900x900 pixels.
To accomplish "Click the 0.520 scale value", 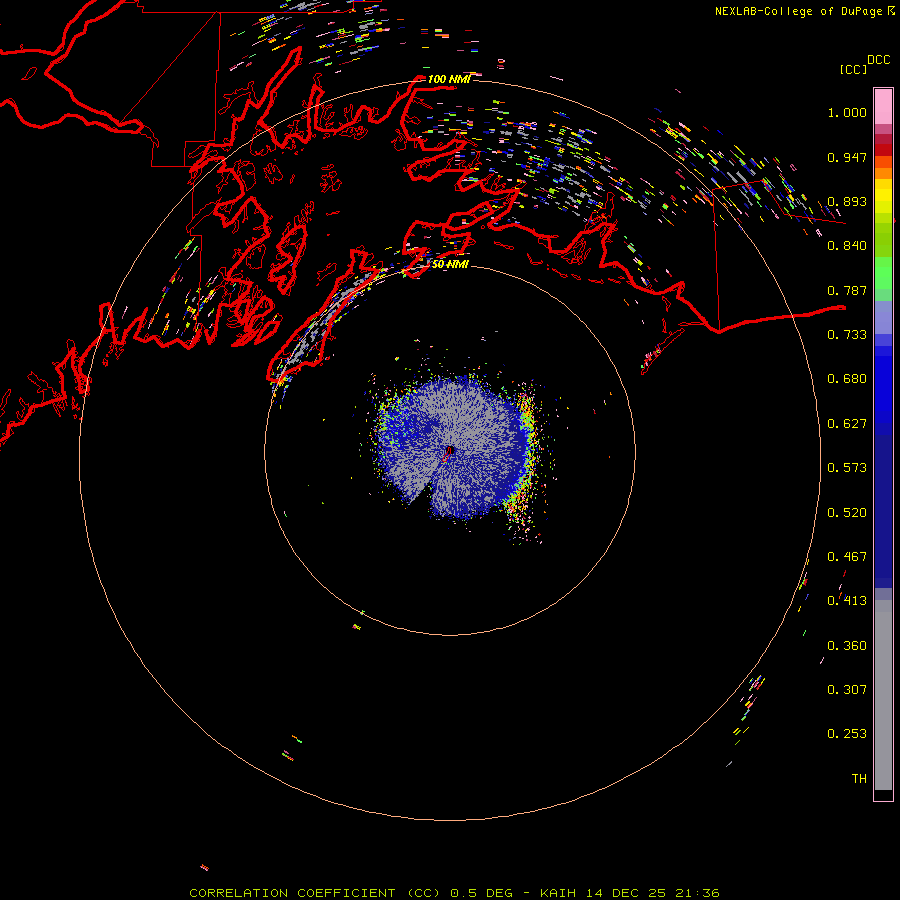I will pos(847,513).
